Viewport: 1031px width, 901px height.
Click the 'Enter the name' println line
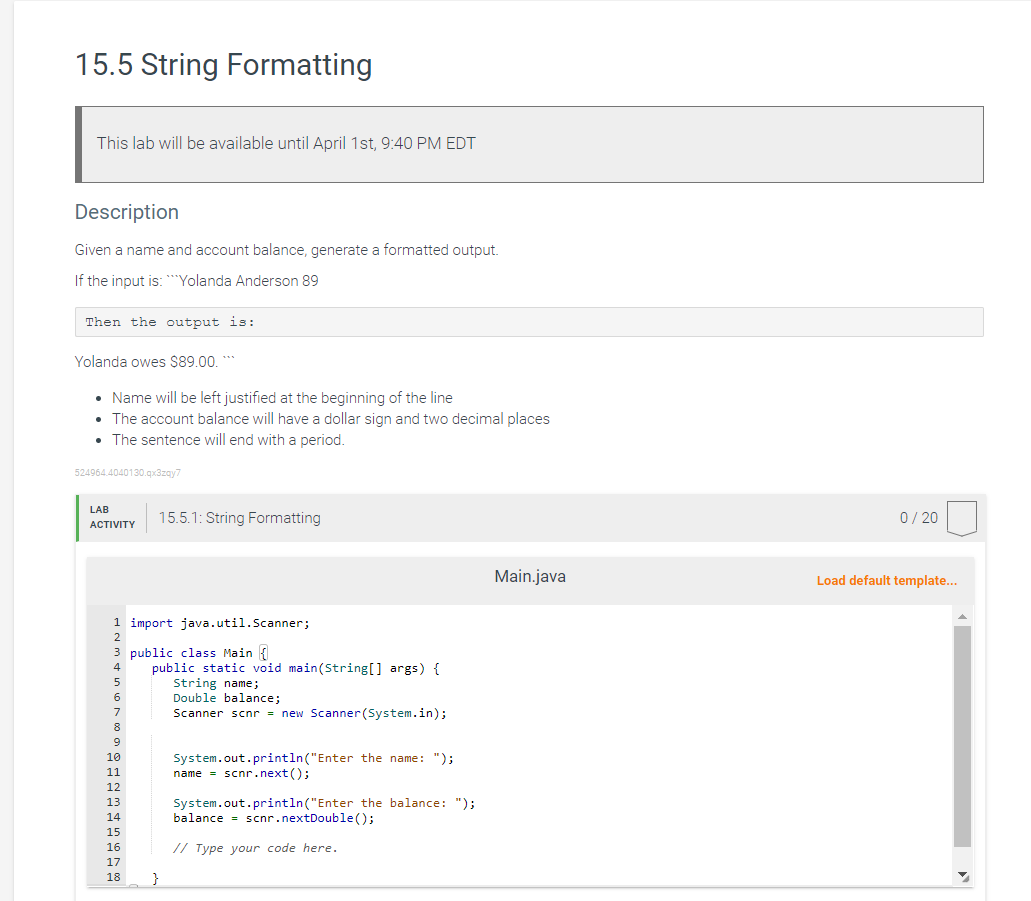(x=314, y=758)
